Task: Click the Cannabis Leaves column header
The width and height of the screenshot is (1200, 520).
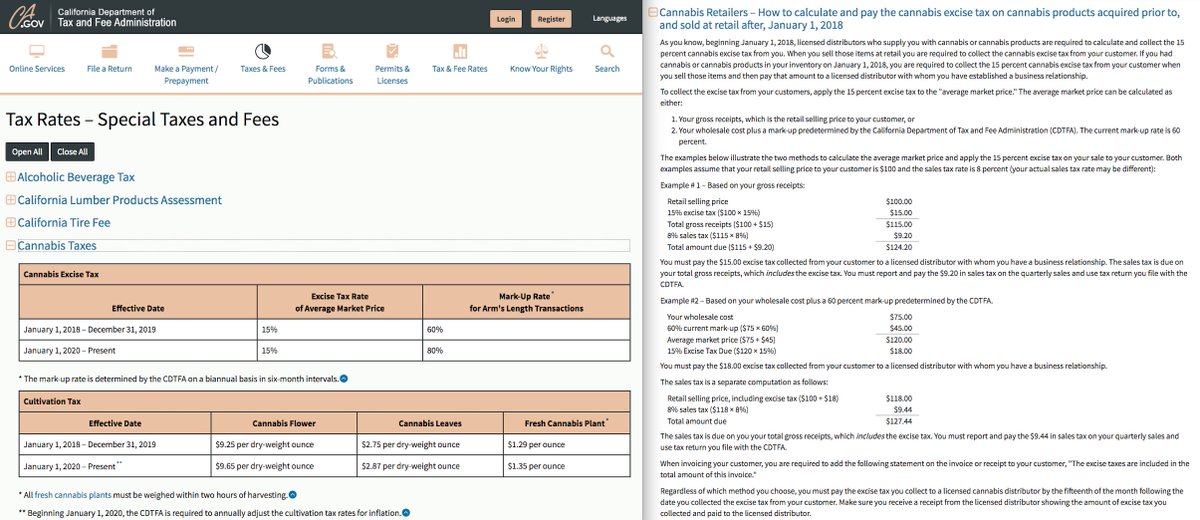Action: tap(430, 423)
